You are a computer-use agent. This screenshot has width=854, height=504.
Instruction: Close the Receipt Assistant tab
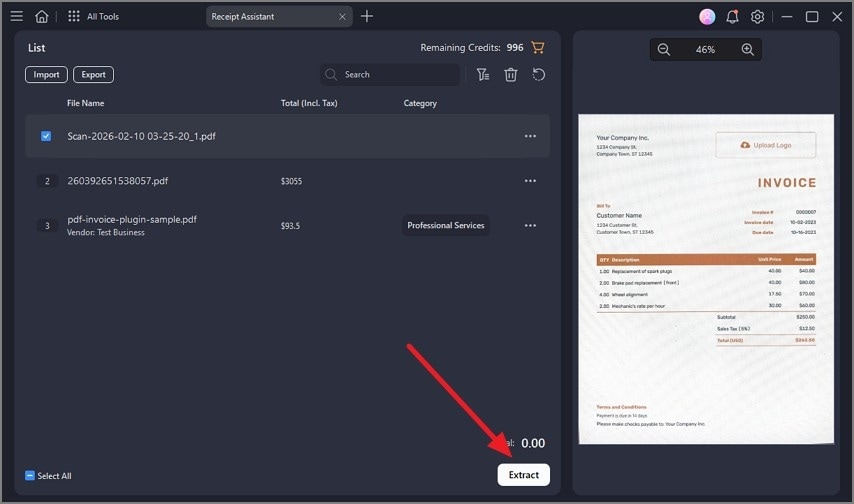[342, 17]
